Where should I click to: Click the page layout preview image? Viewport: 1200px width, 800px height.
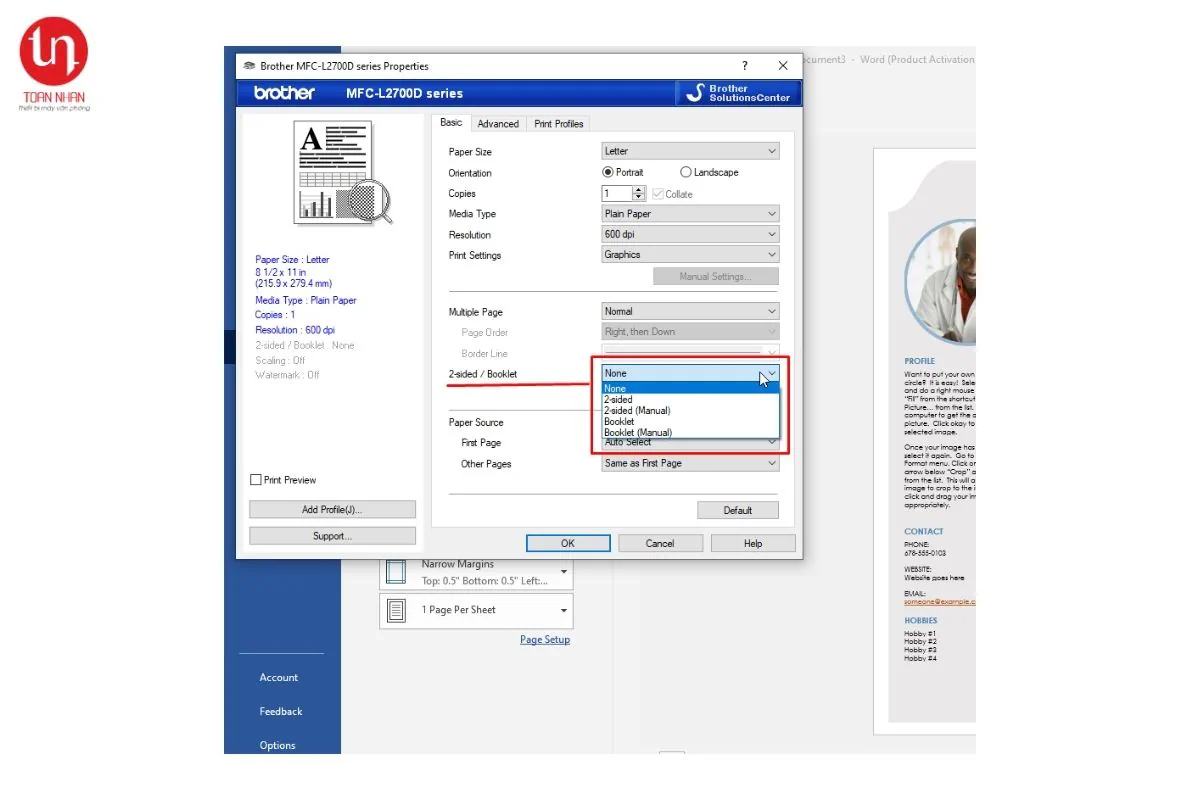[345, 172]
